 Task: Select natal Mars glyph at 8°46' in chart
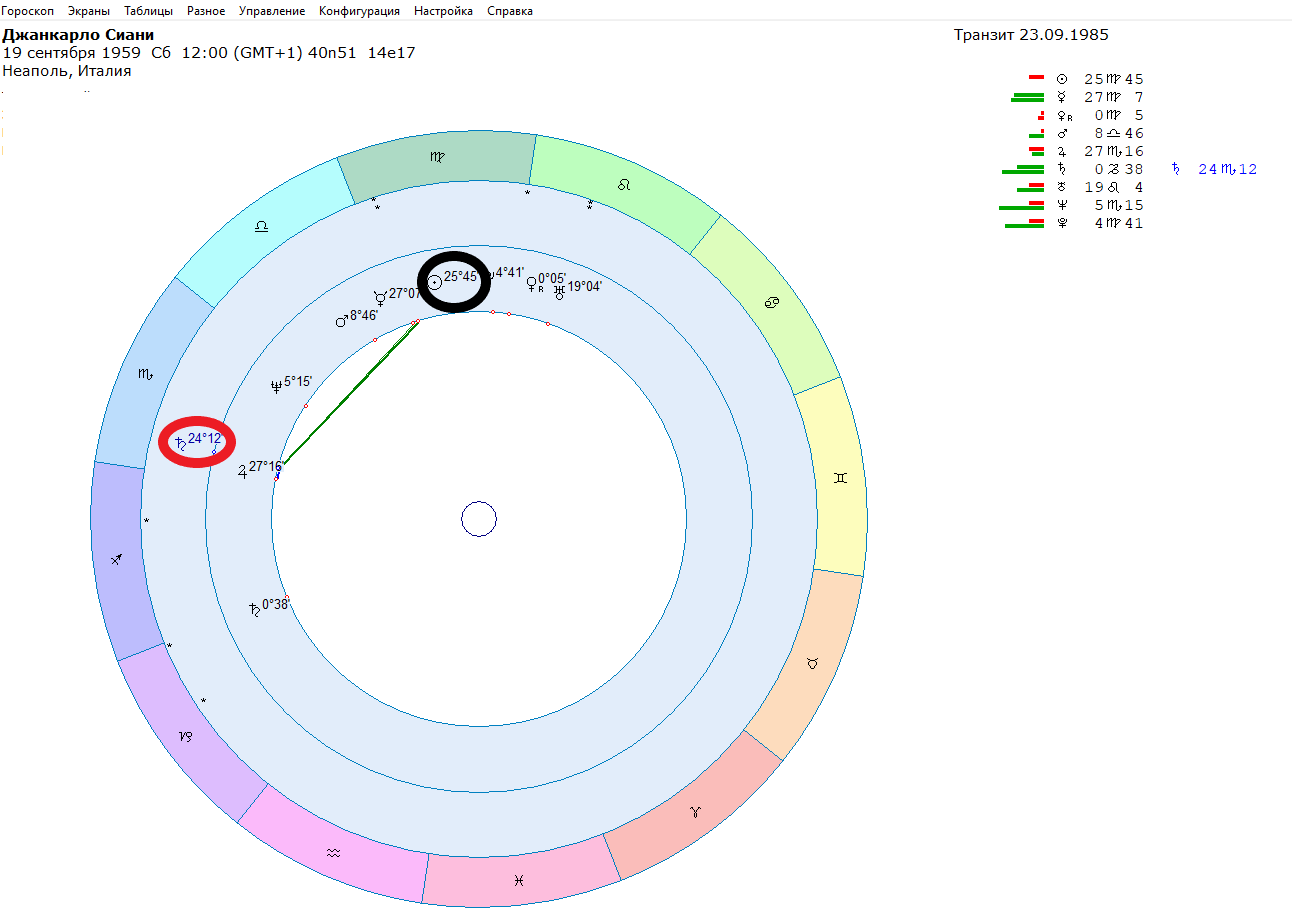click(341, 321)
